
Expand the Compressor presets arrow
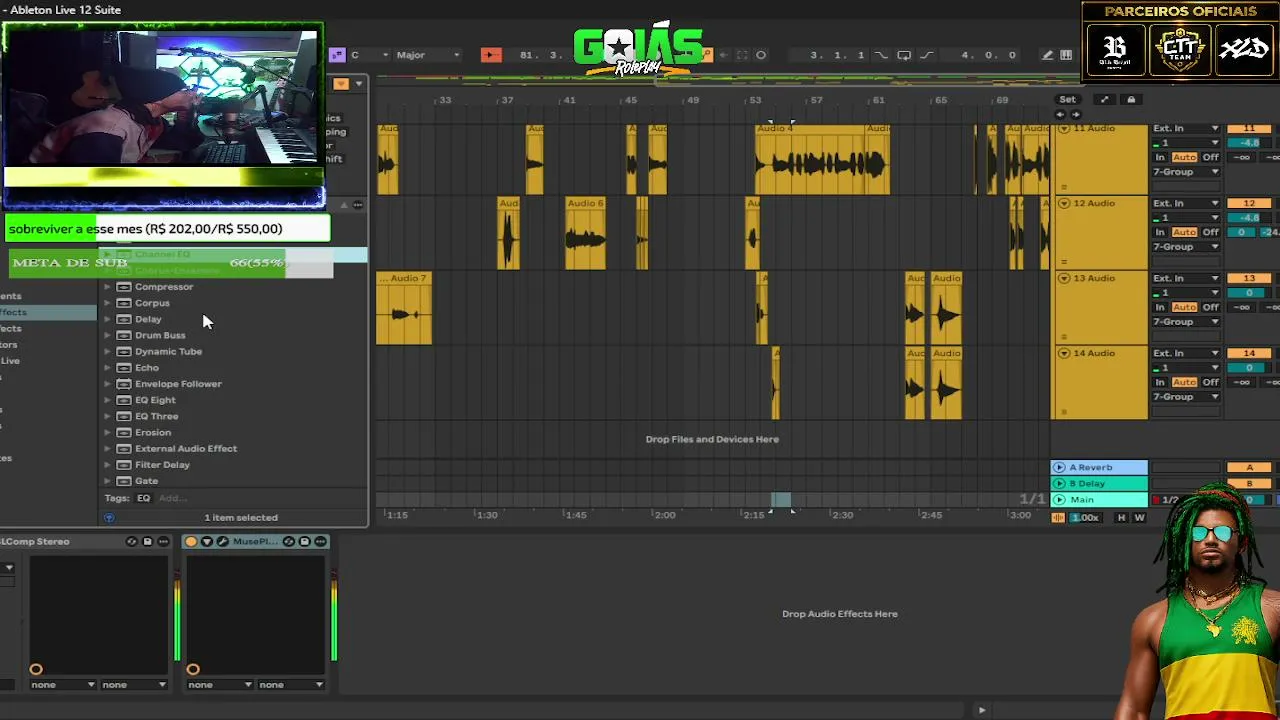(x=107, y=287)
